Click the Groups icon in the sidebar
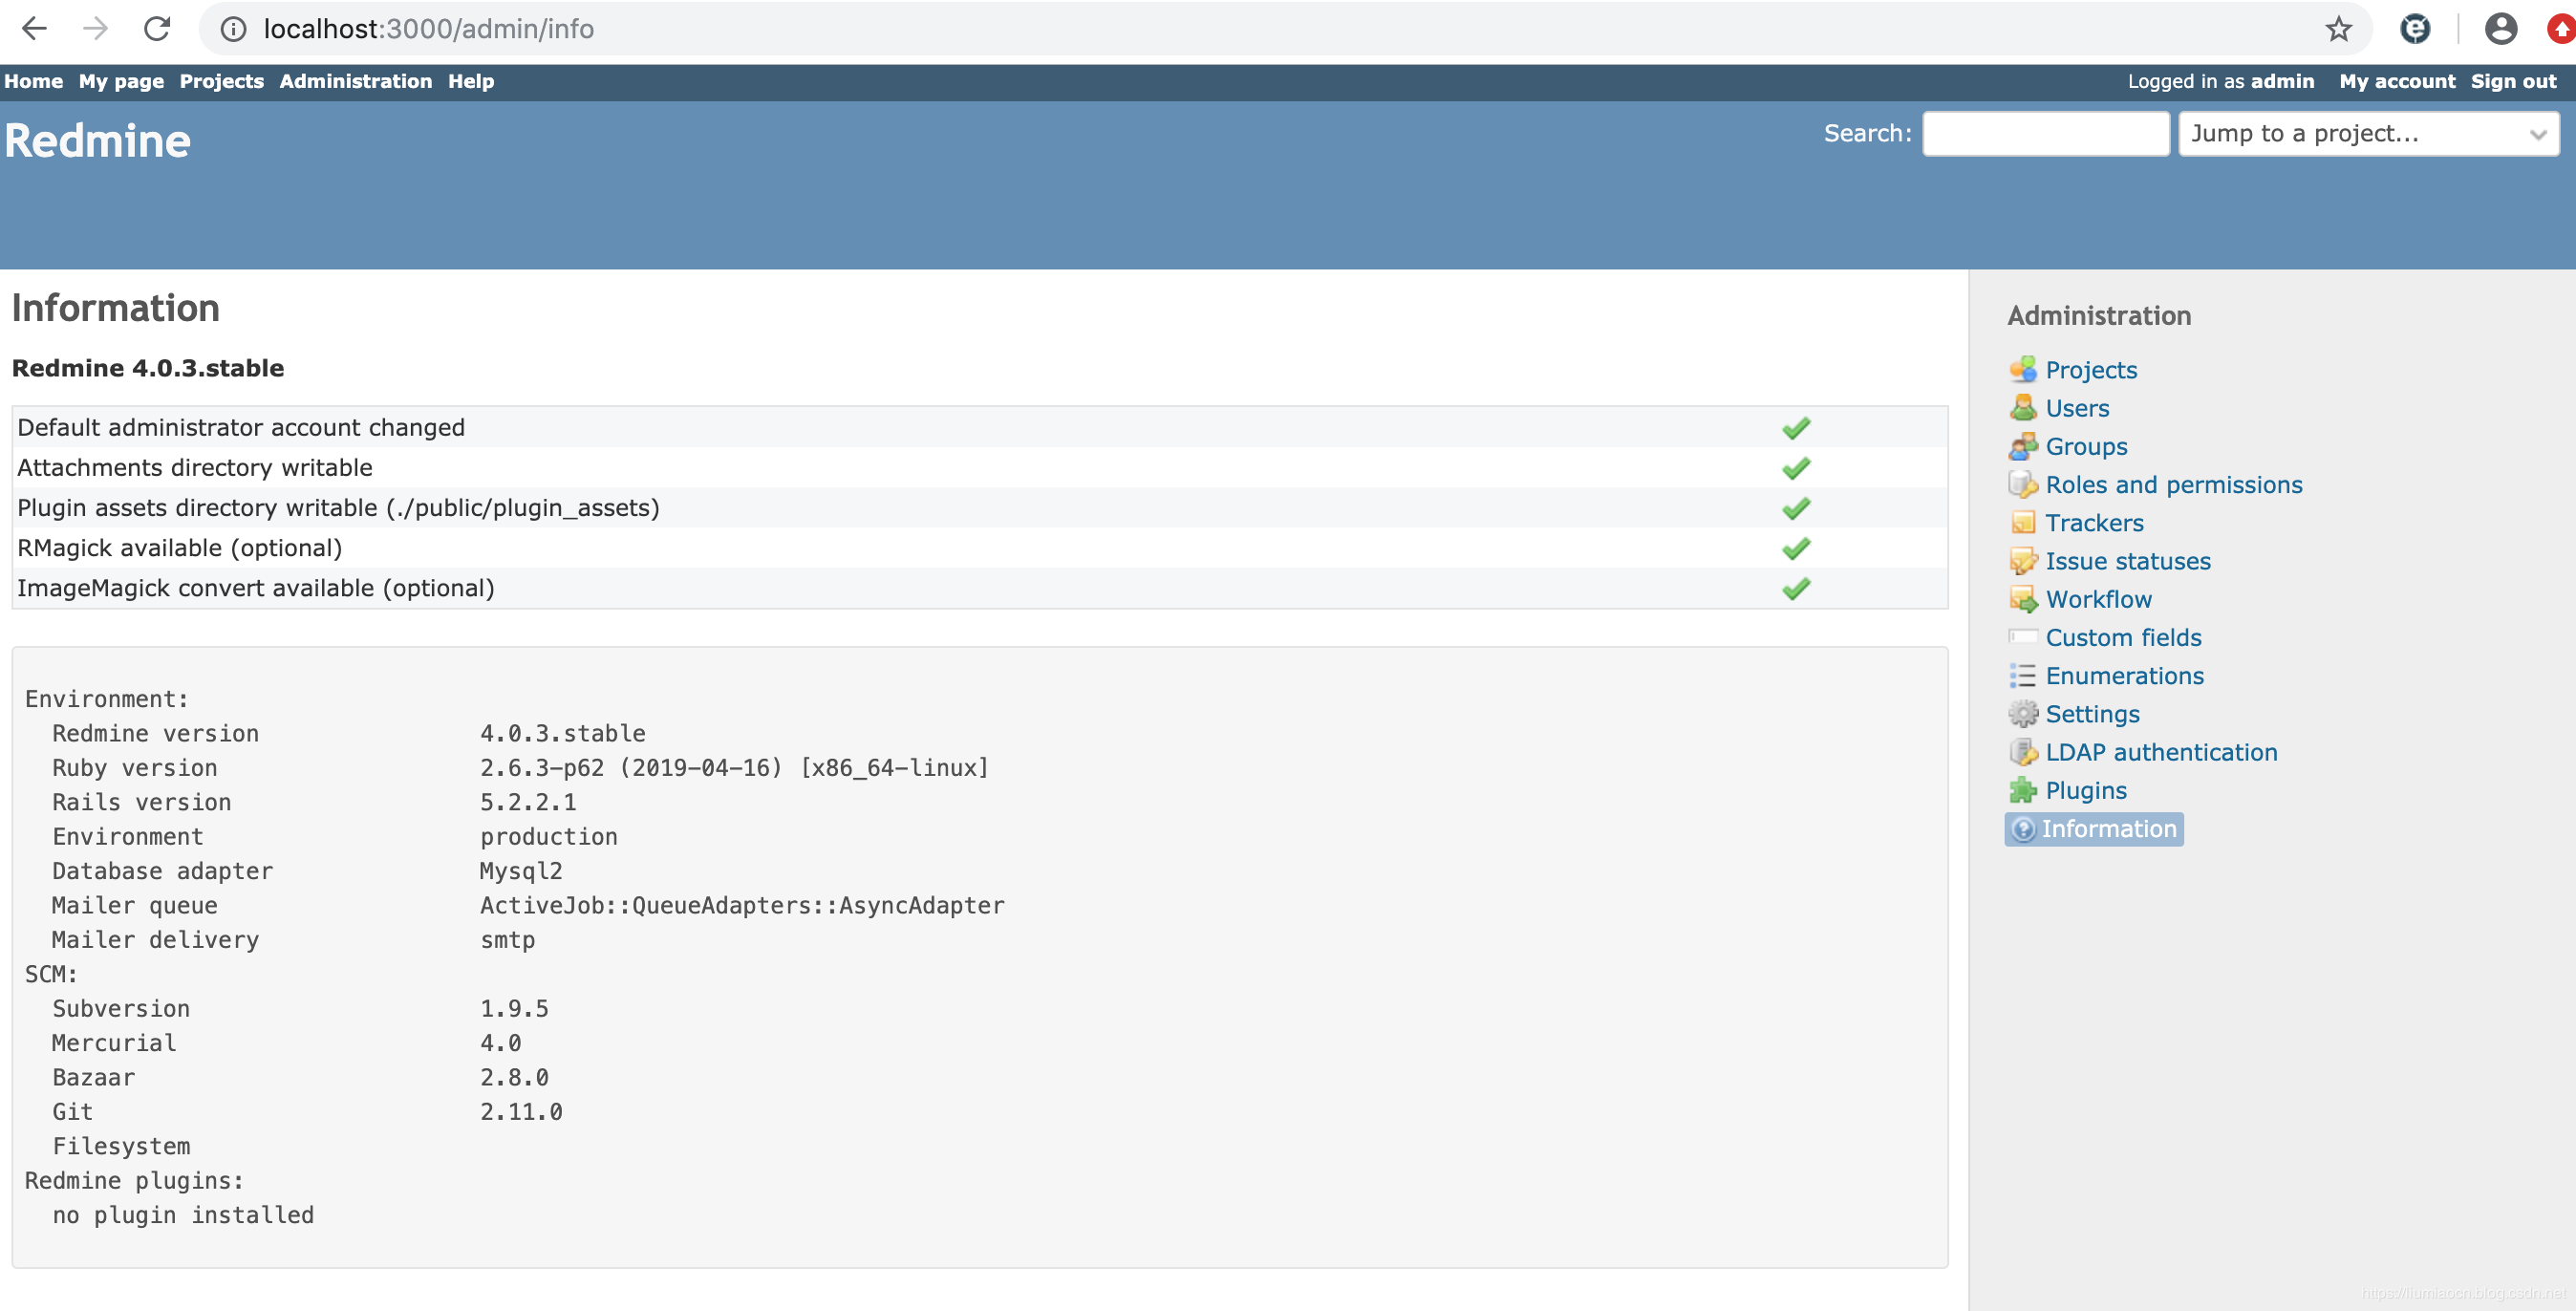The height and width of the screenshot is (1311, 2576). [x=2022, y=446]
